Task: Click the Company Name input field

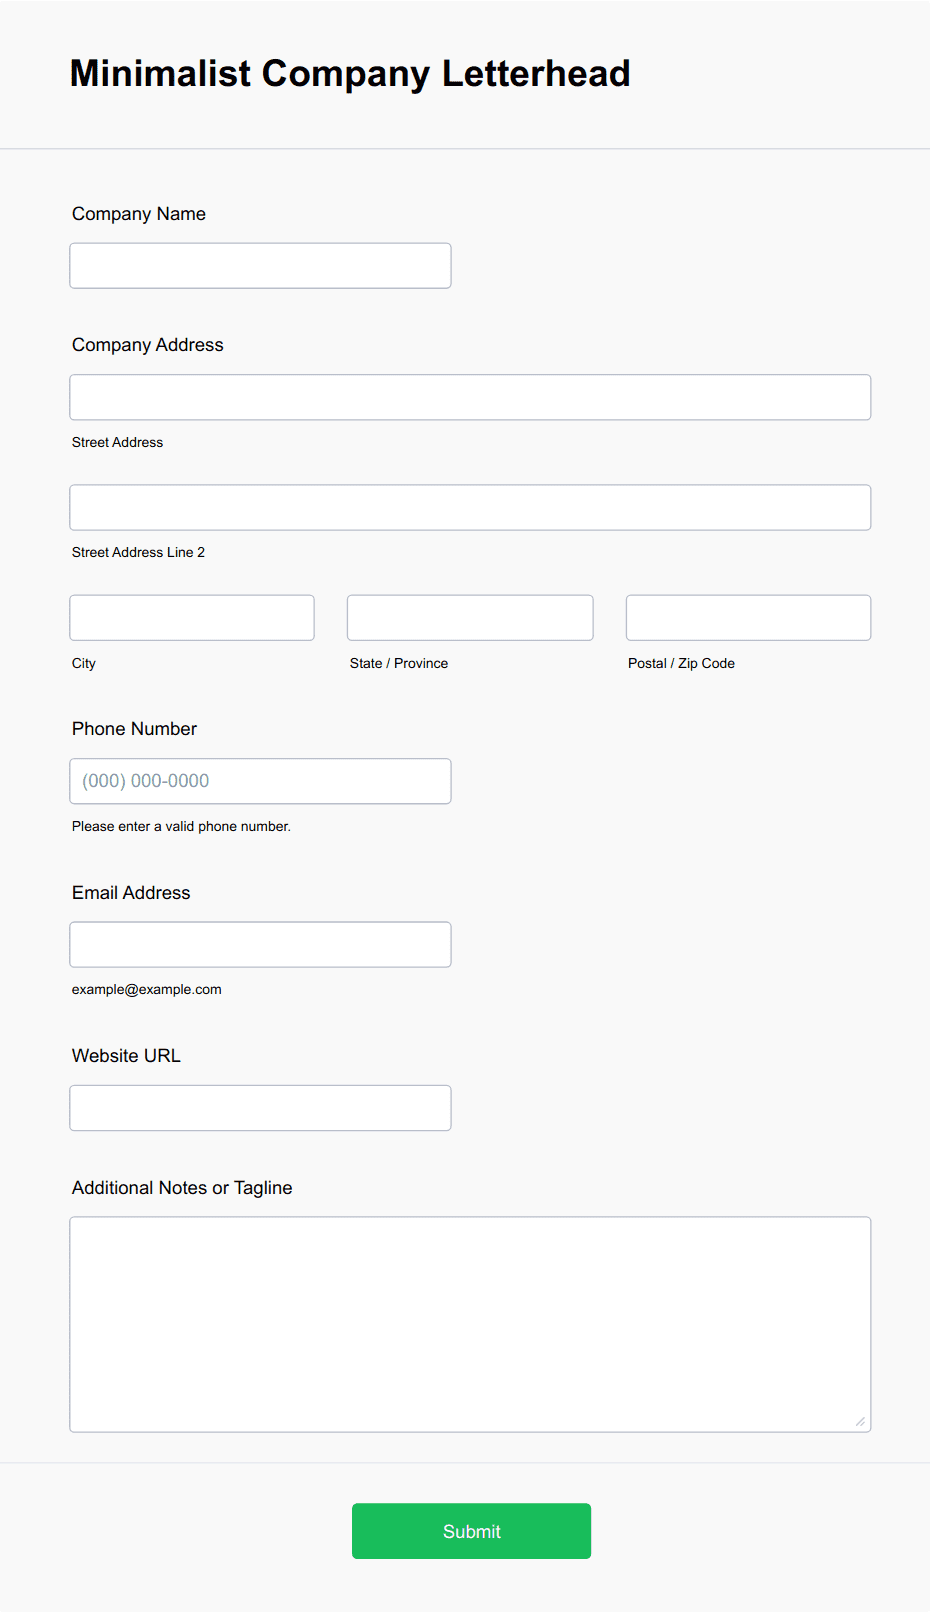Action: click(260, 266)
